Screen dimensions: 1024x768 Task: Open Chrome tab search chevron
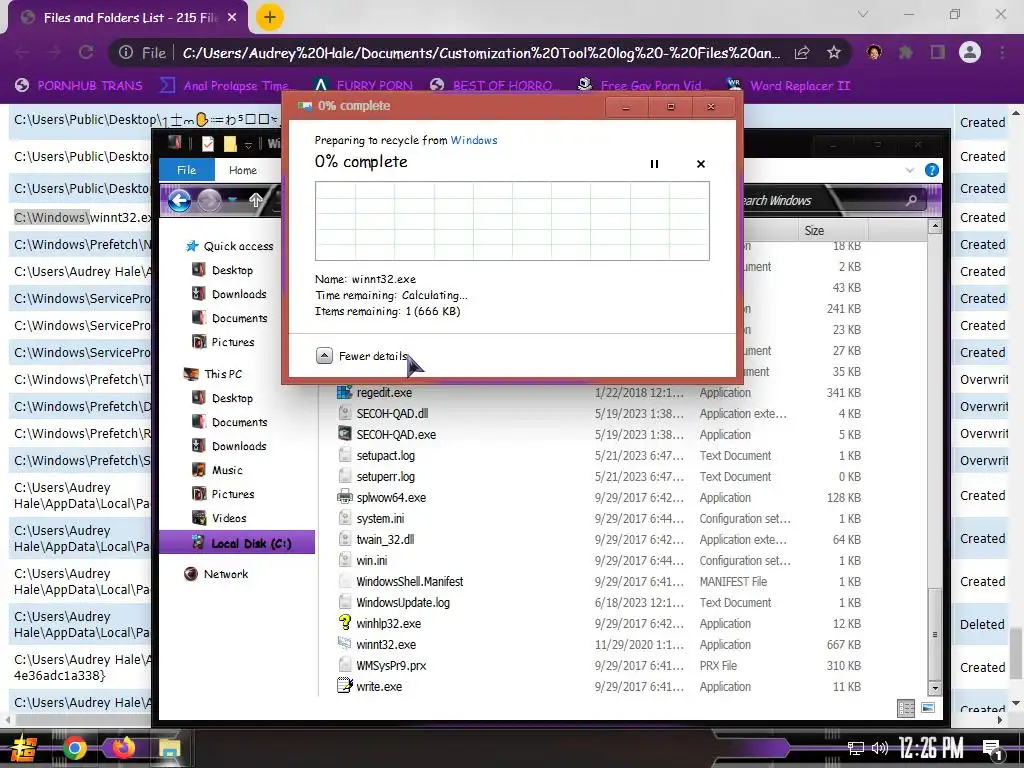(863, 14)
